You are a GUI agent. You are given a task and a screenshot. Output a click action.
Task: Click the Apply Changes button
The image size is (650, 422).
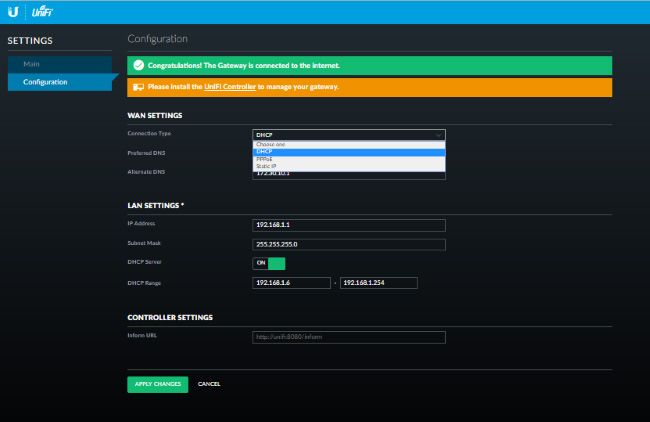point(157,384)
